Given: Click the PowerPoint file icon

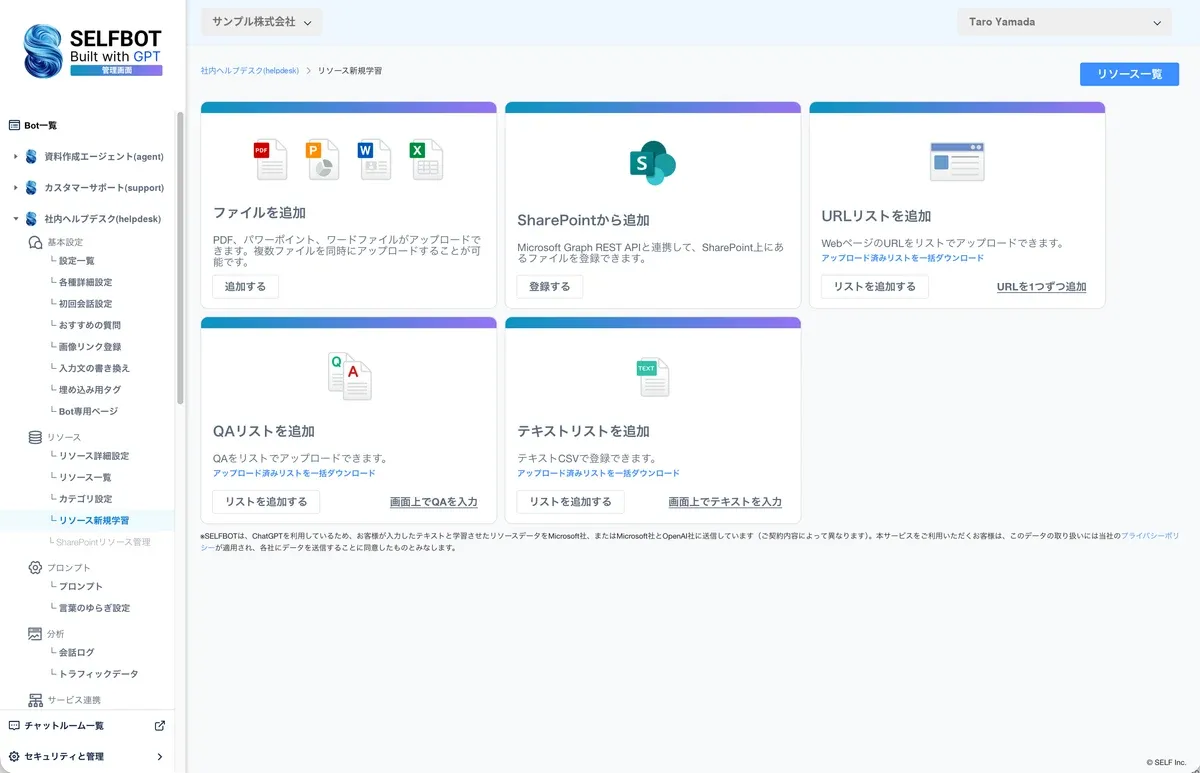Looking at the screenshot, I should click(322, 160).
